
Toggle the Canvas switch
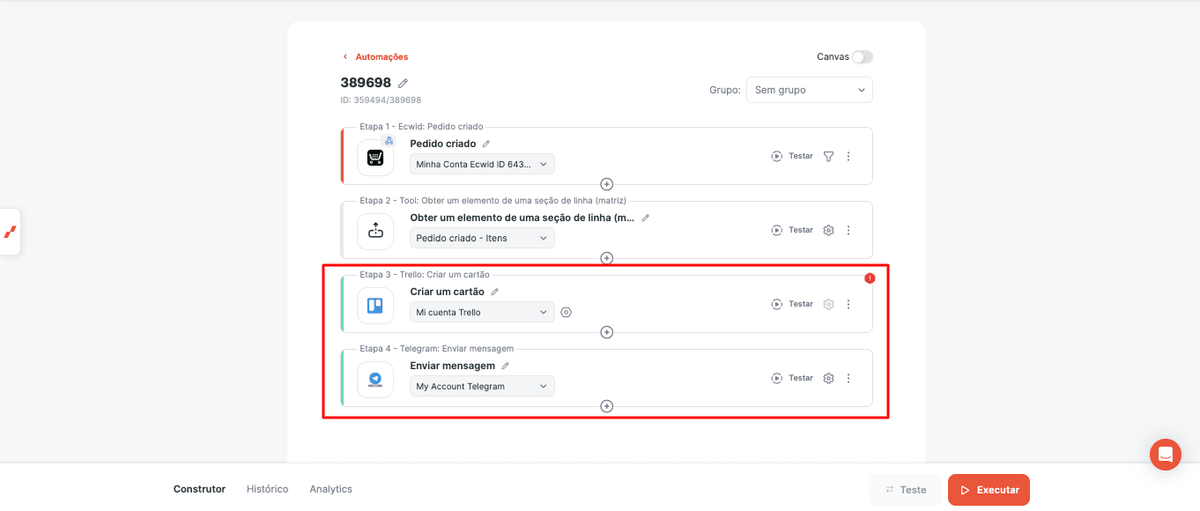[x=862, y=57]
